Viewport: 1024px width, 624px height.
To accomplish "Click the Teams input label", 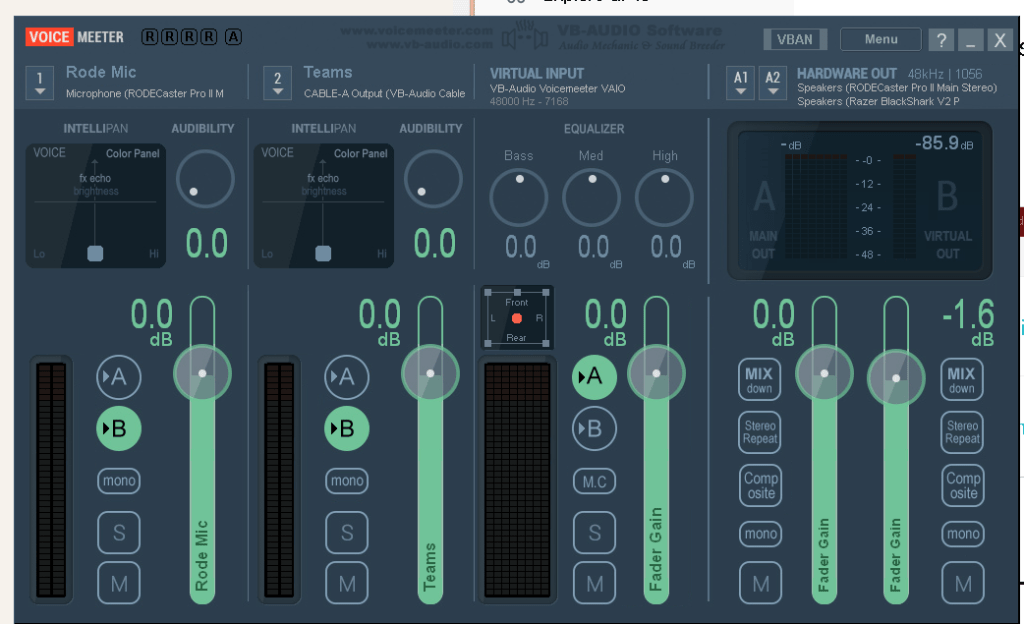I will [x=328, y=72].
